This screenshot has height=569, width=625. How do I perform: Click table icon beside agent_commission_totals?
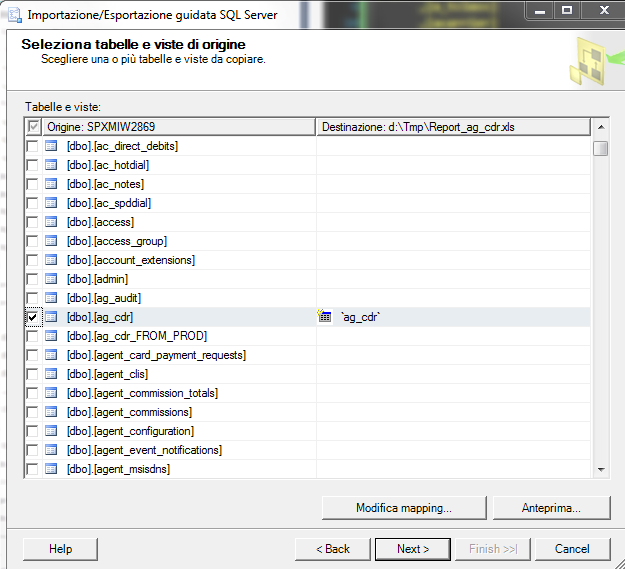[51, 393]
